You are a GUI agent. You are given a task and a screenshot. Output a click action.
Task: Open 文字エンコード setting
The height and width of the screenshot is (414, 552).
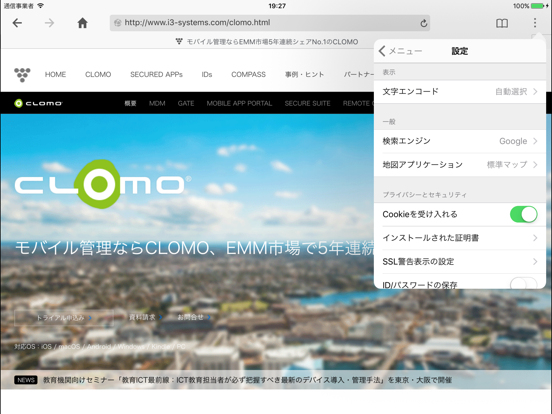460,92
